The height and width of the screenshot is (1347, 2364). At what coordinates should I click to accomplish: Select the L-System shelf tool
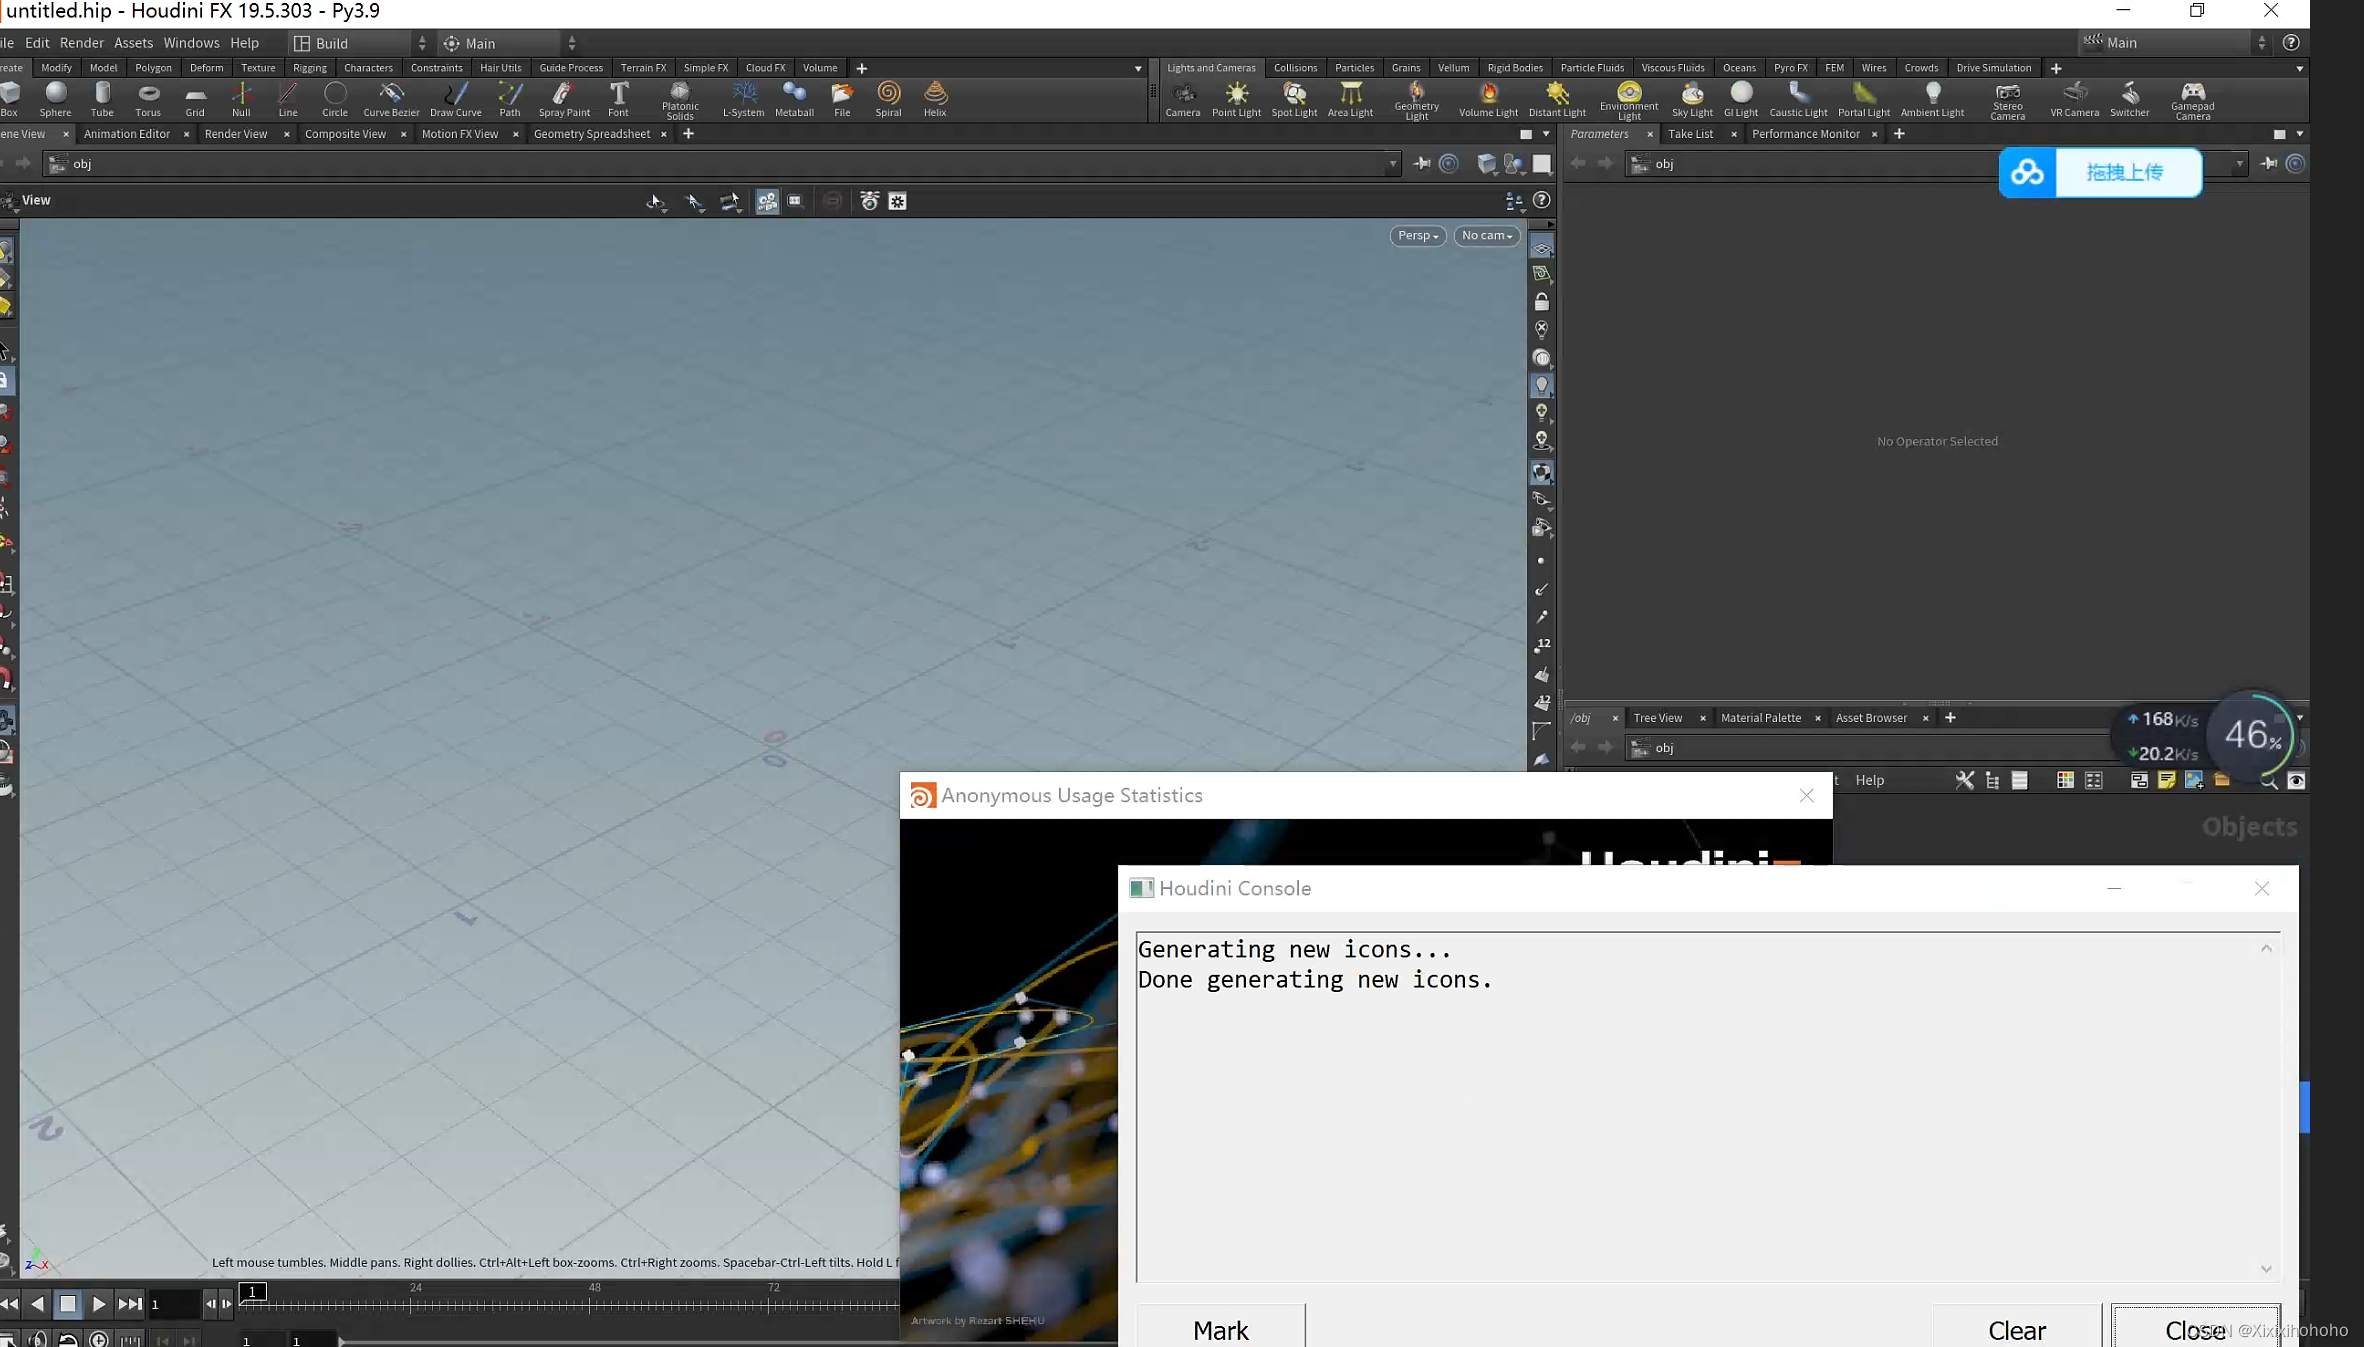(x=744, y=99)
